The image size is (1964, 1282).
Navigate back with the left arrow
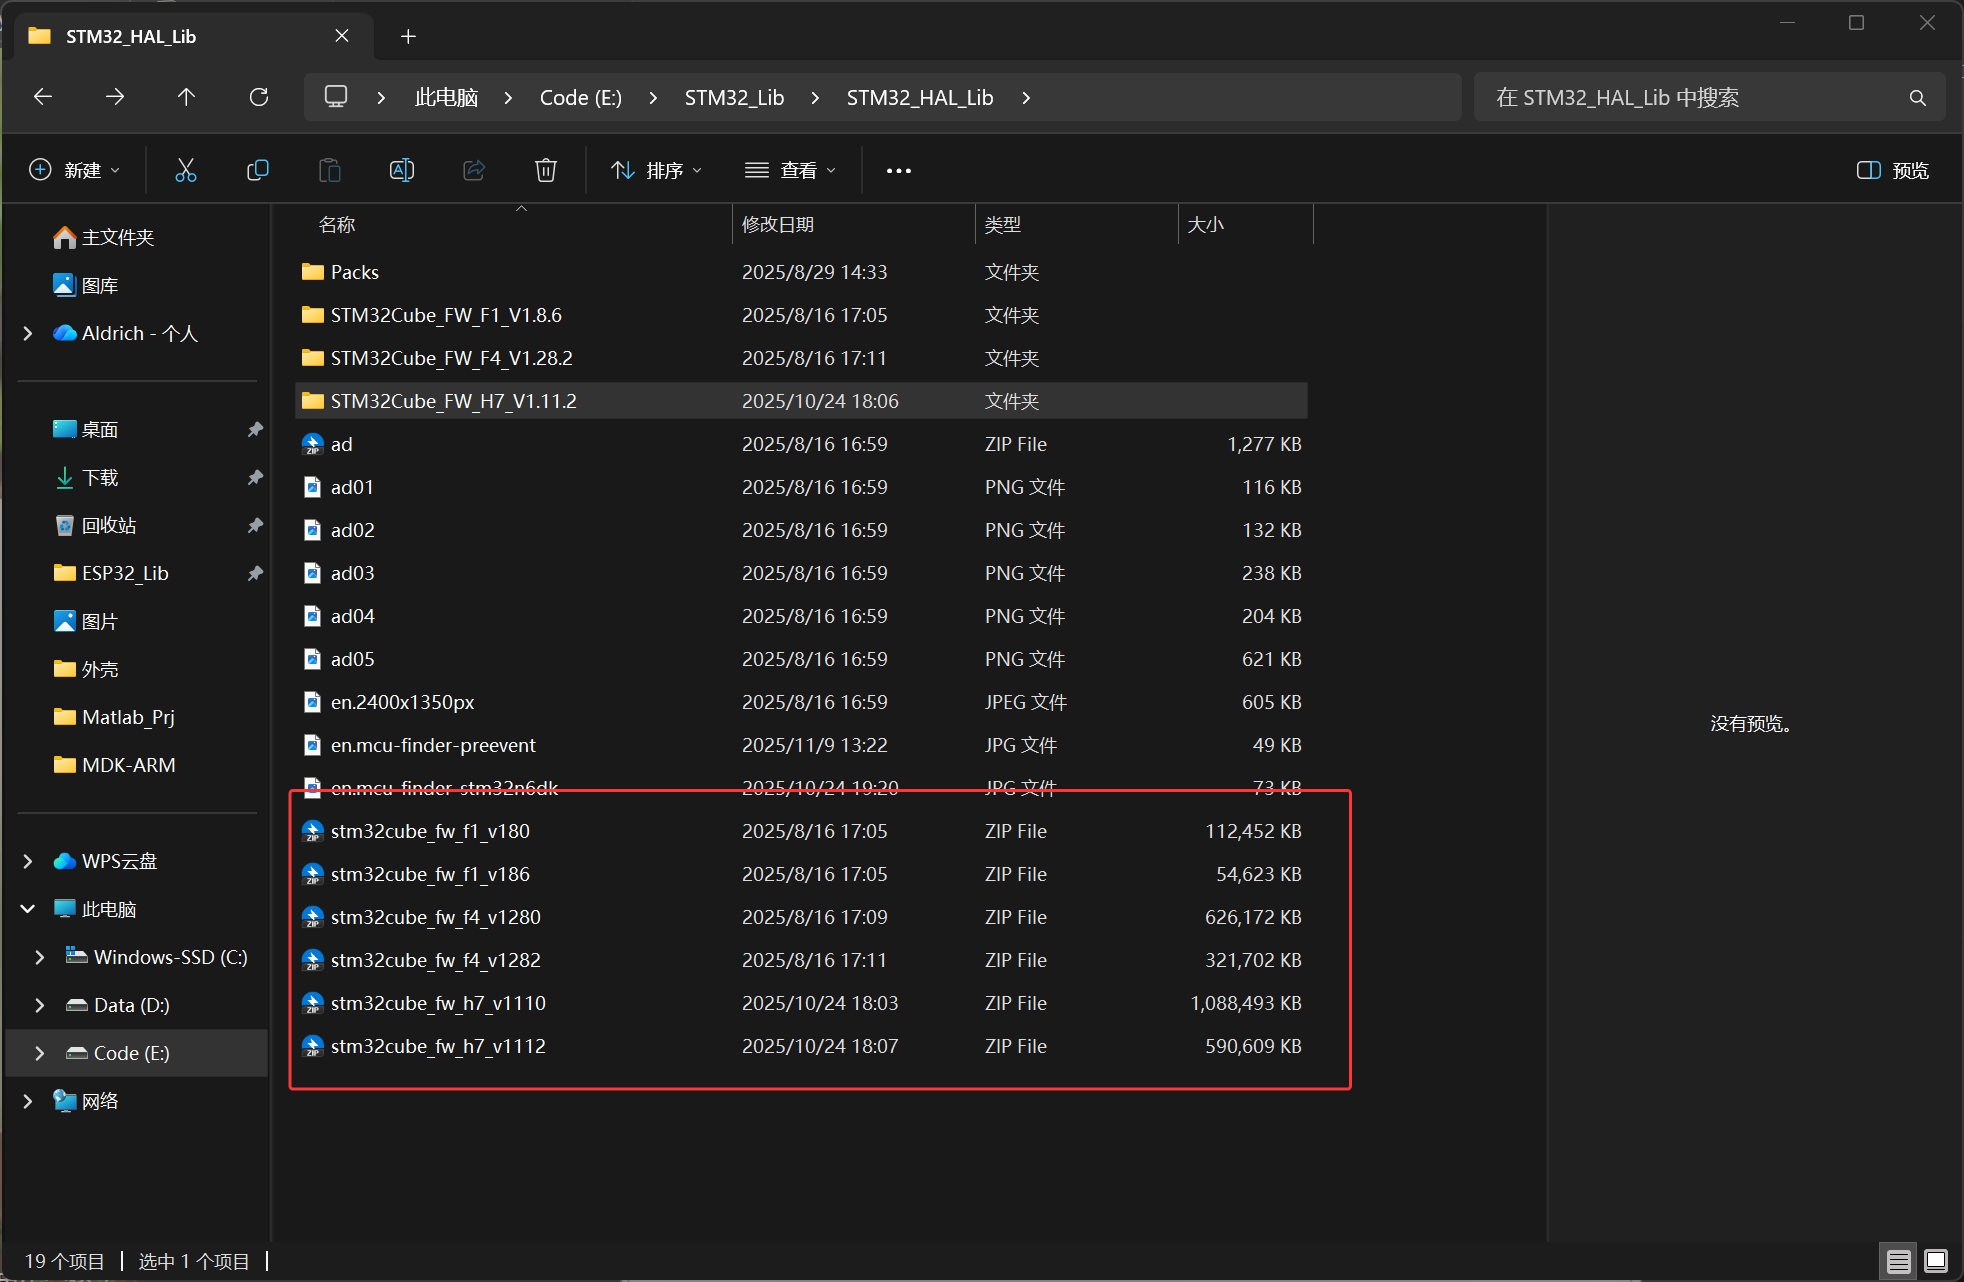(43, 97)
